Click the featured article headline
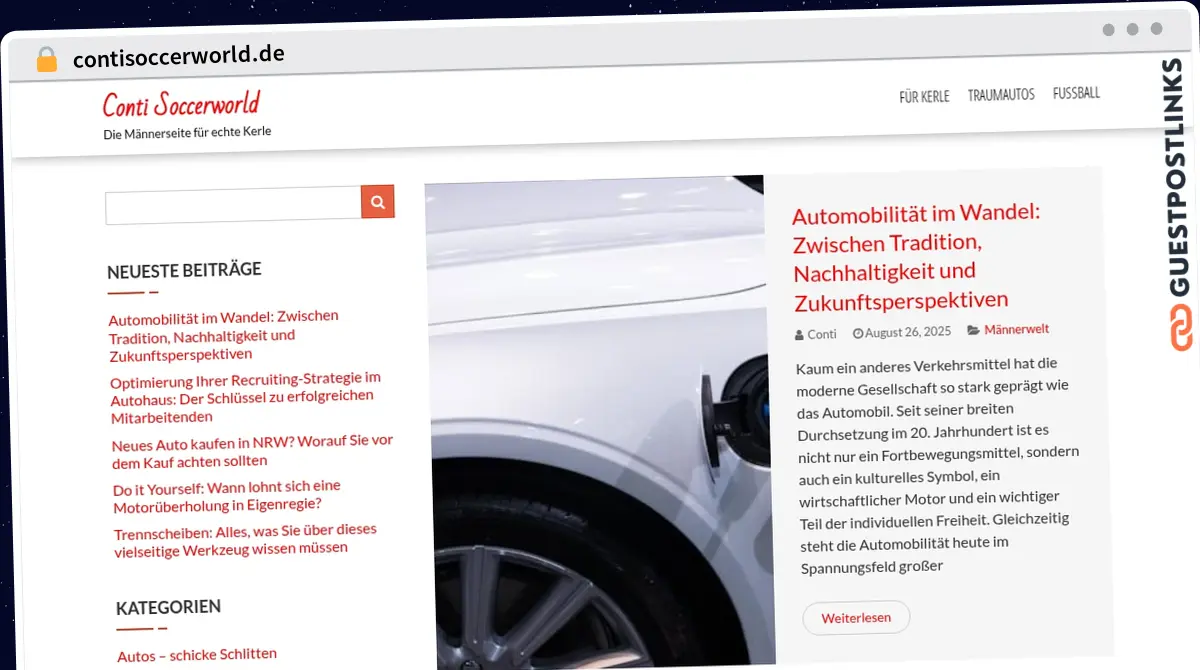This screenshot has height=670, width=1200. [x=916, y=256]
